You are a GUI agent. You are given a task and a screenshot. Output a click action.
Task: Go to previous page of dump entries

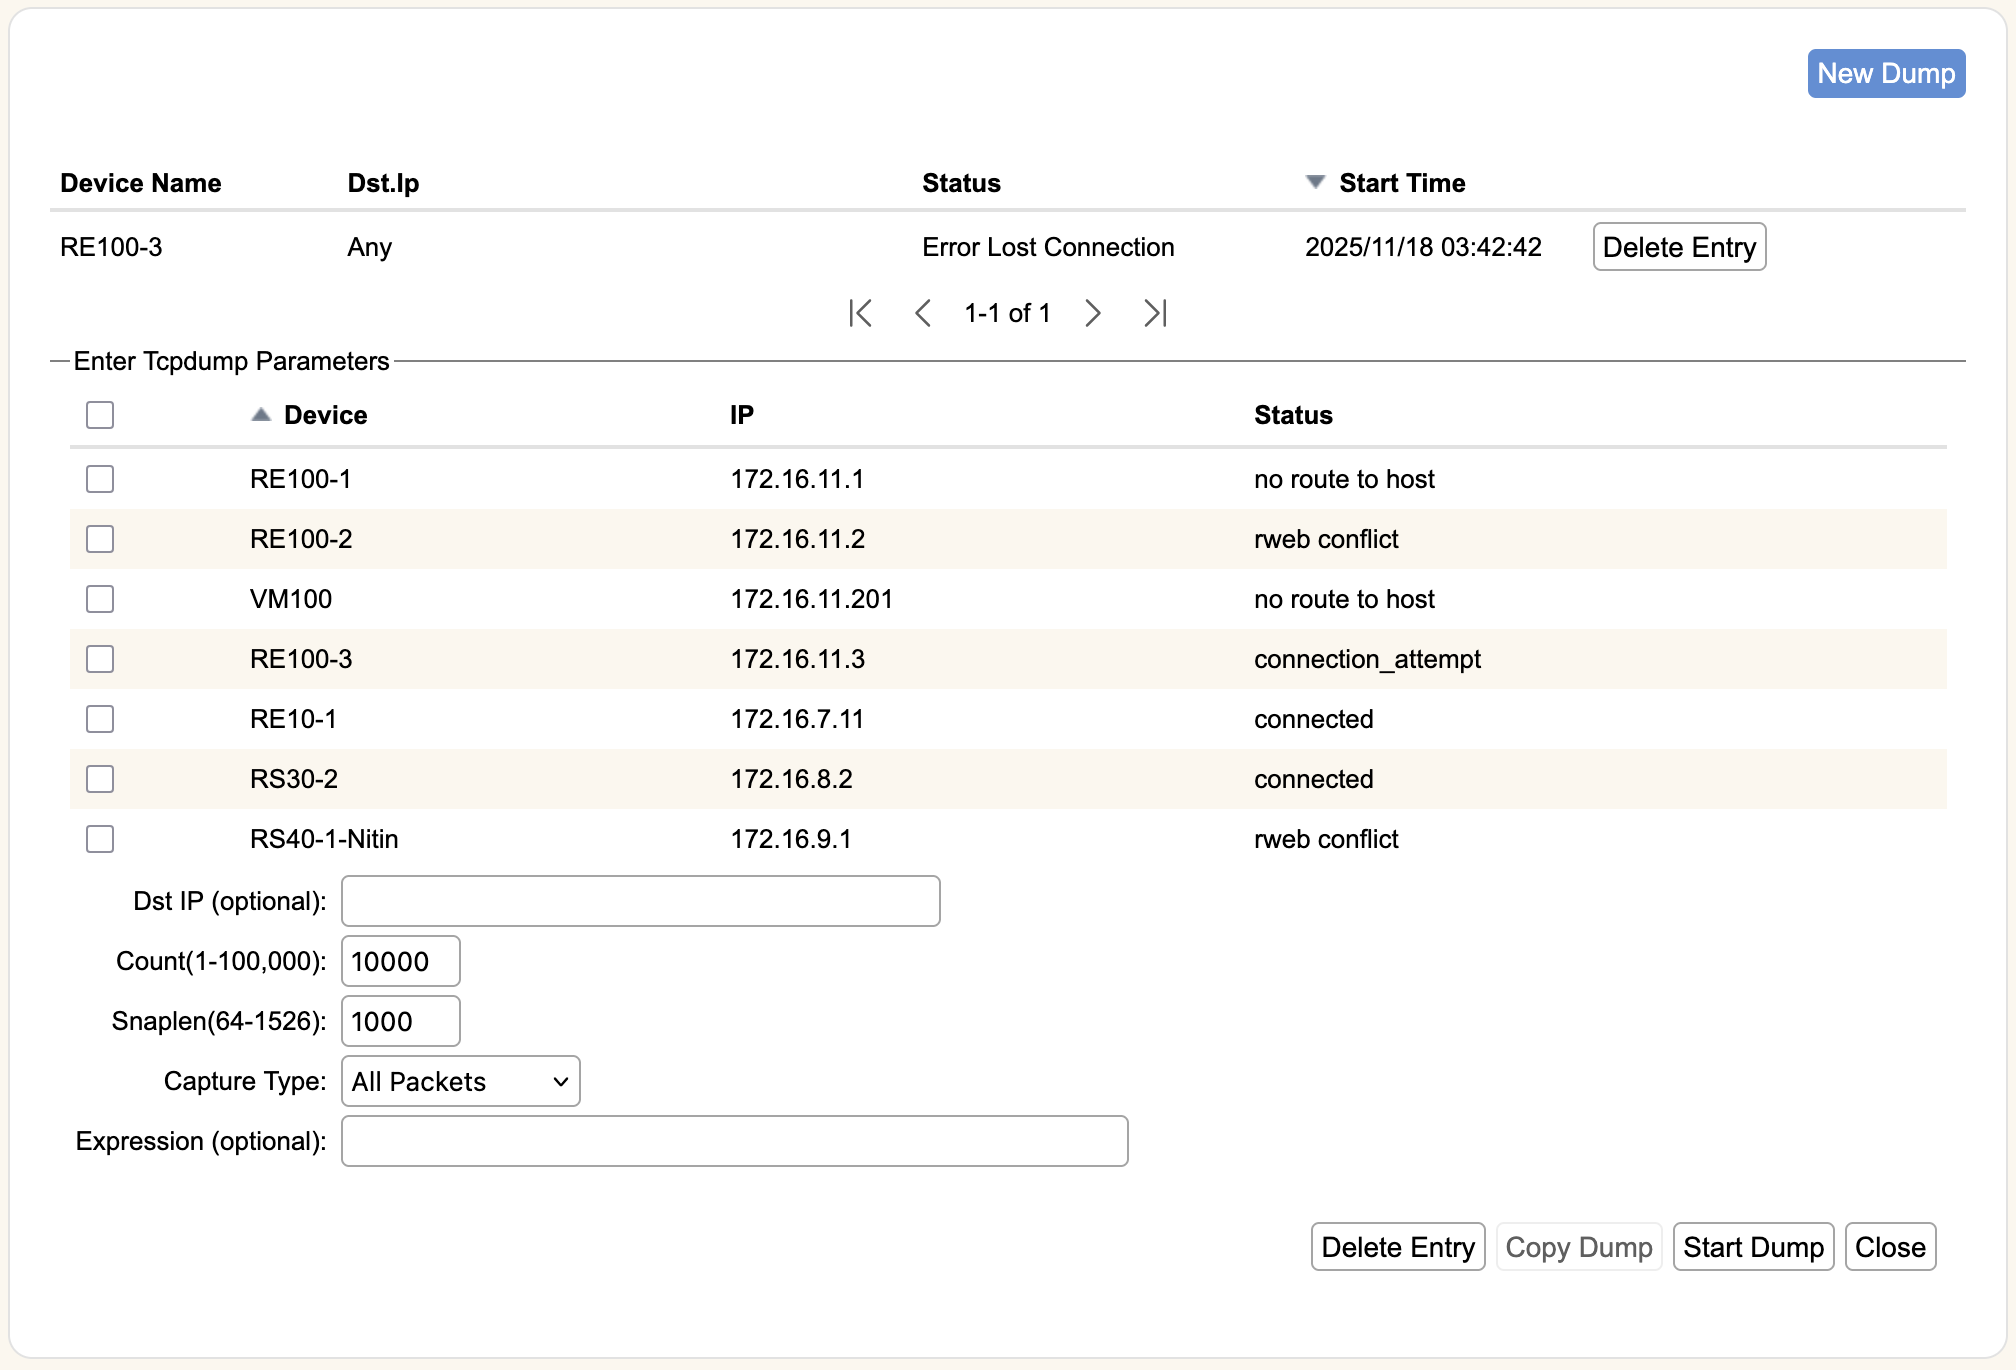pos(923,313)
